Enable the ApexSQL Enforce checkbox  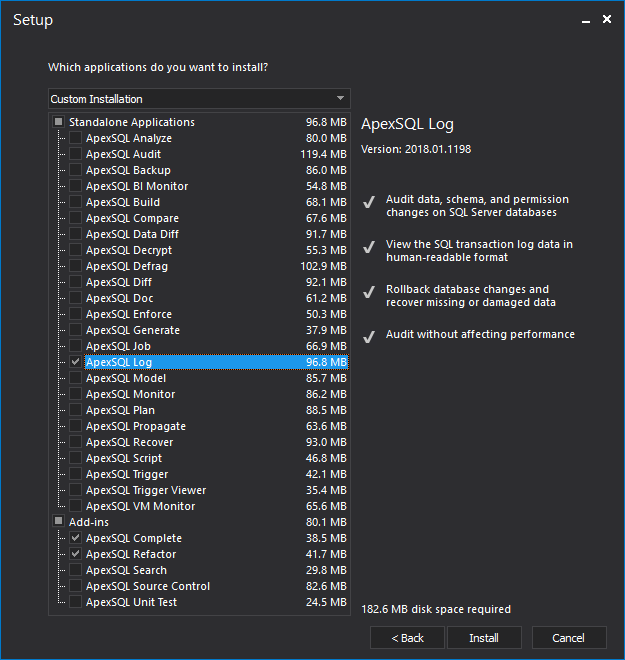point(75,314)
